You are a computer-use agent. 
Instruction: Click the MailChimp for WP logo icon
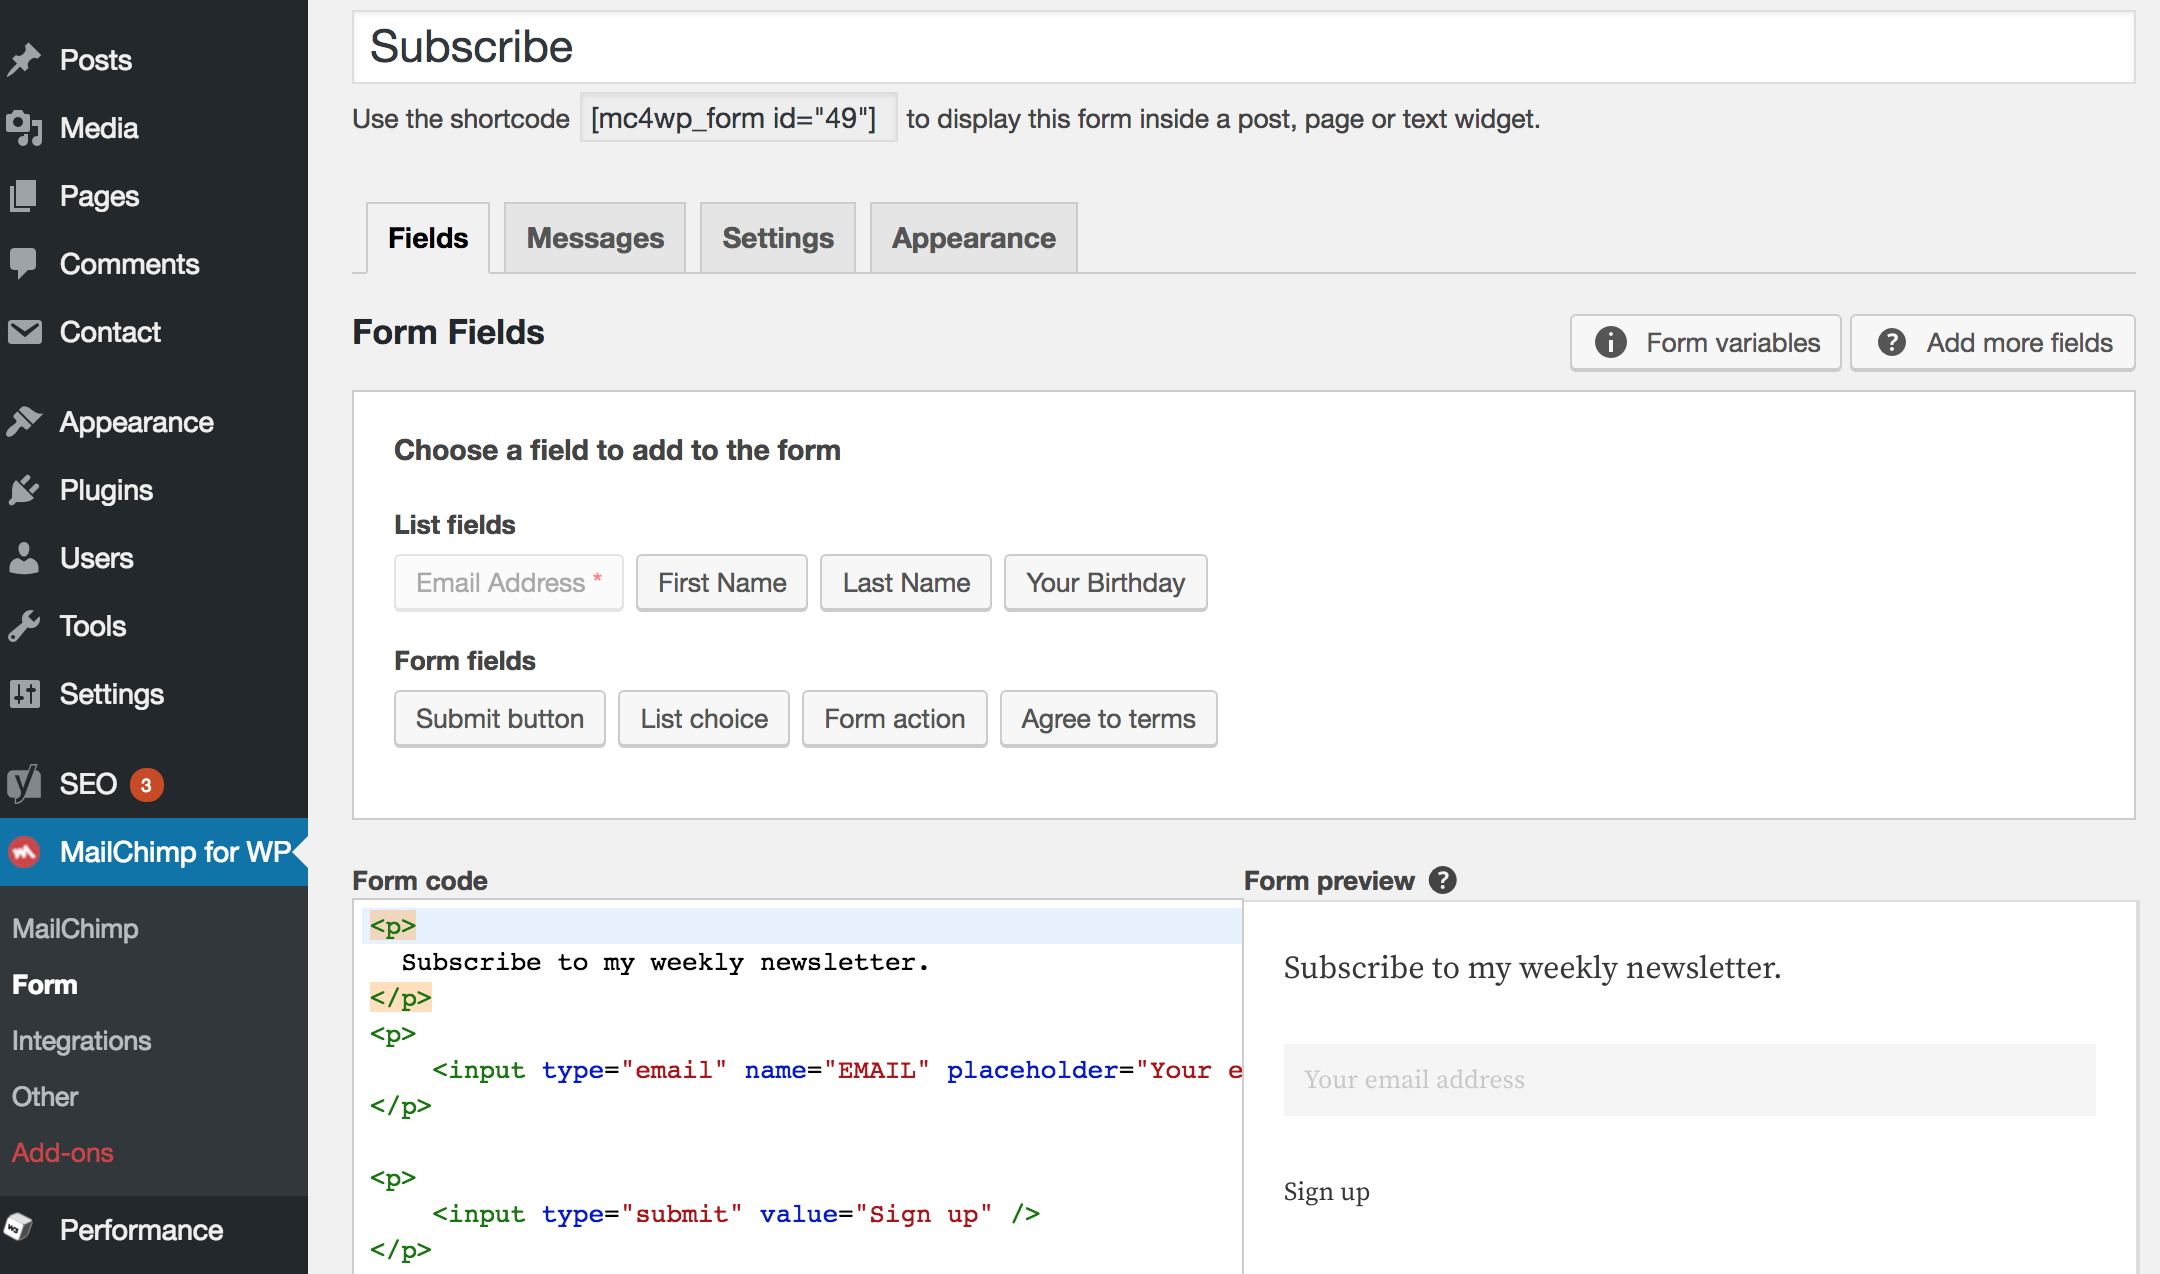(x=24, y=852)
